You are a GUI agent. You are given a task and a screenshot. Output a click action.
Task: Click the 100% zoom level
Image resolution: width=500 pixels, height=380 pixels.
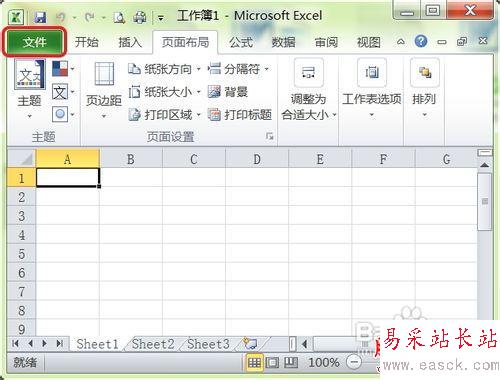click(324, 363)
